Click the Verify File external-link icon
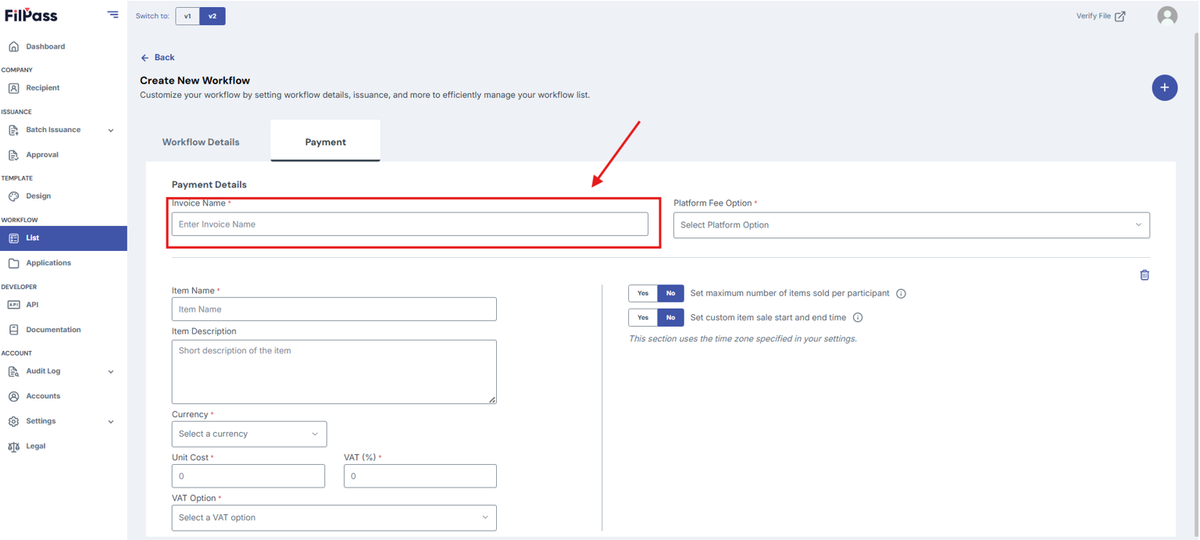 click(1120, 16)
